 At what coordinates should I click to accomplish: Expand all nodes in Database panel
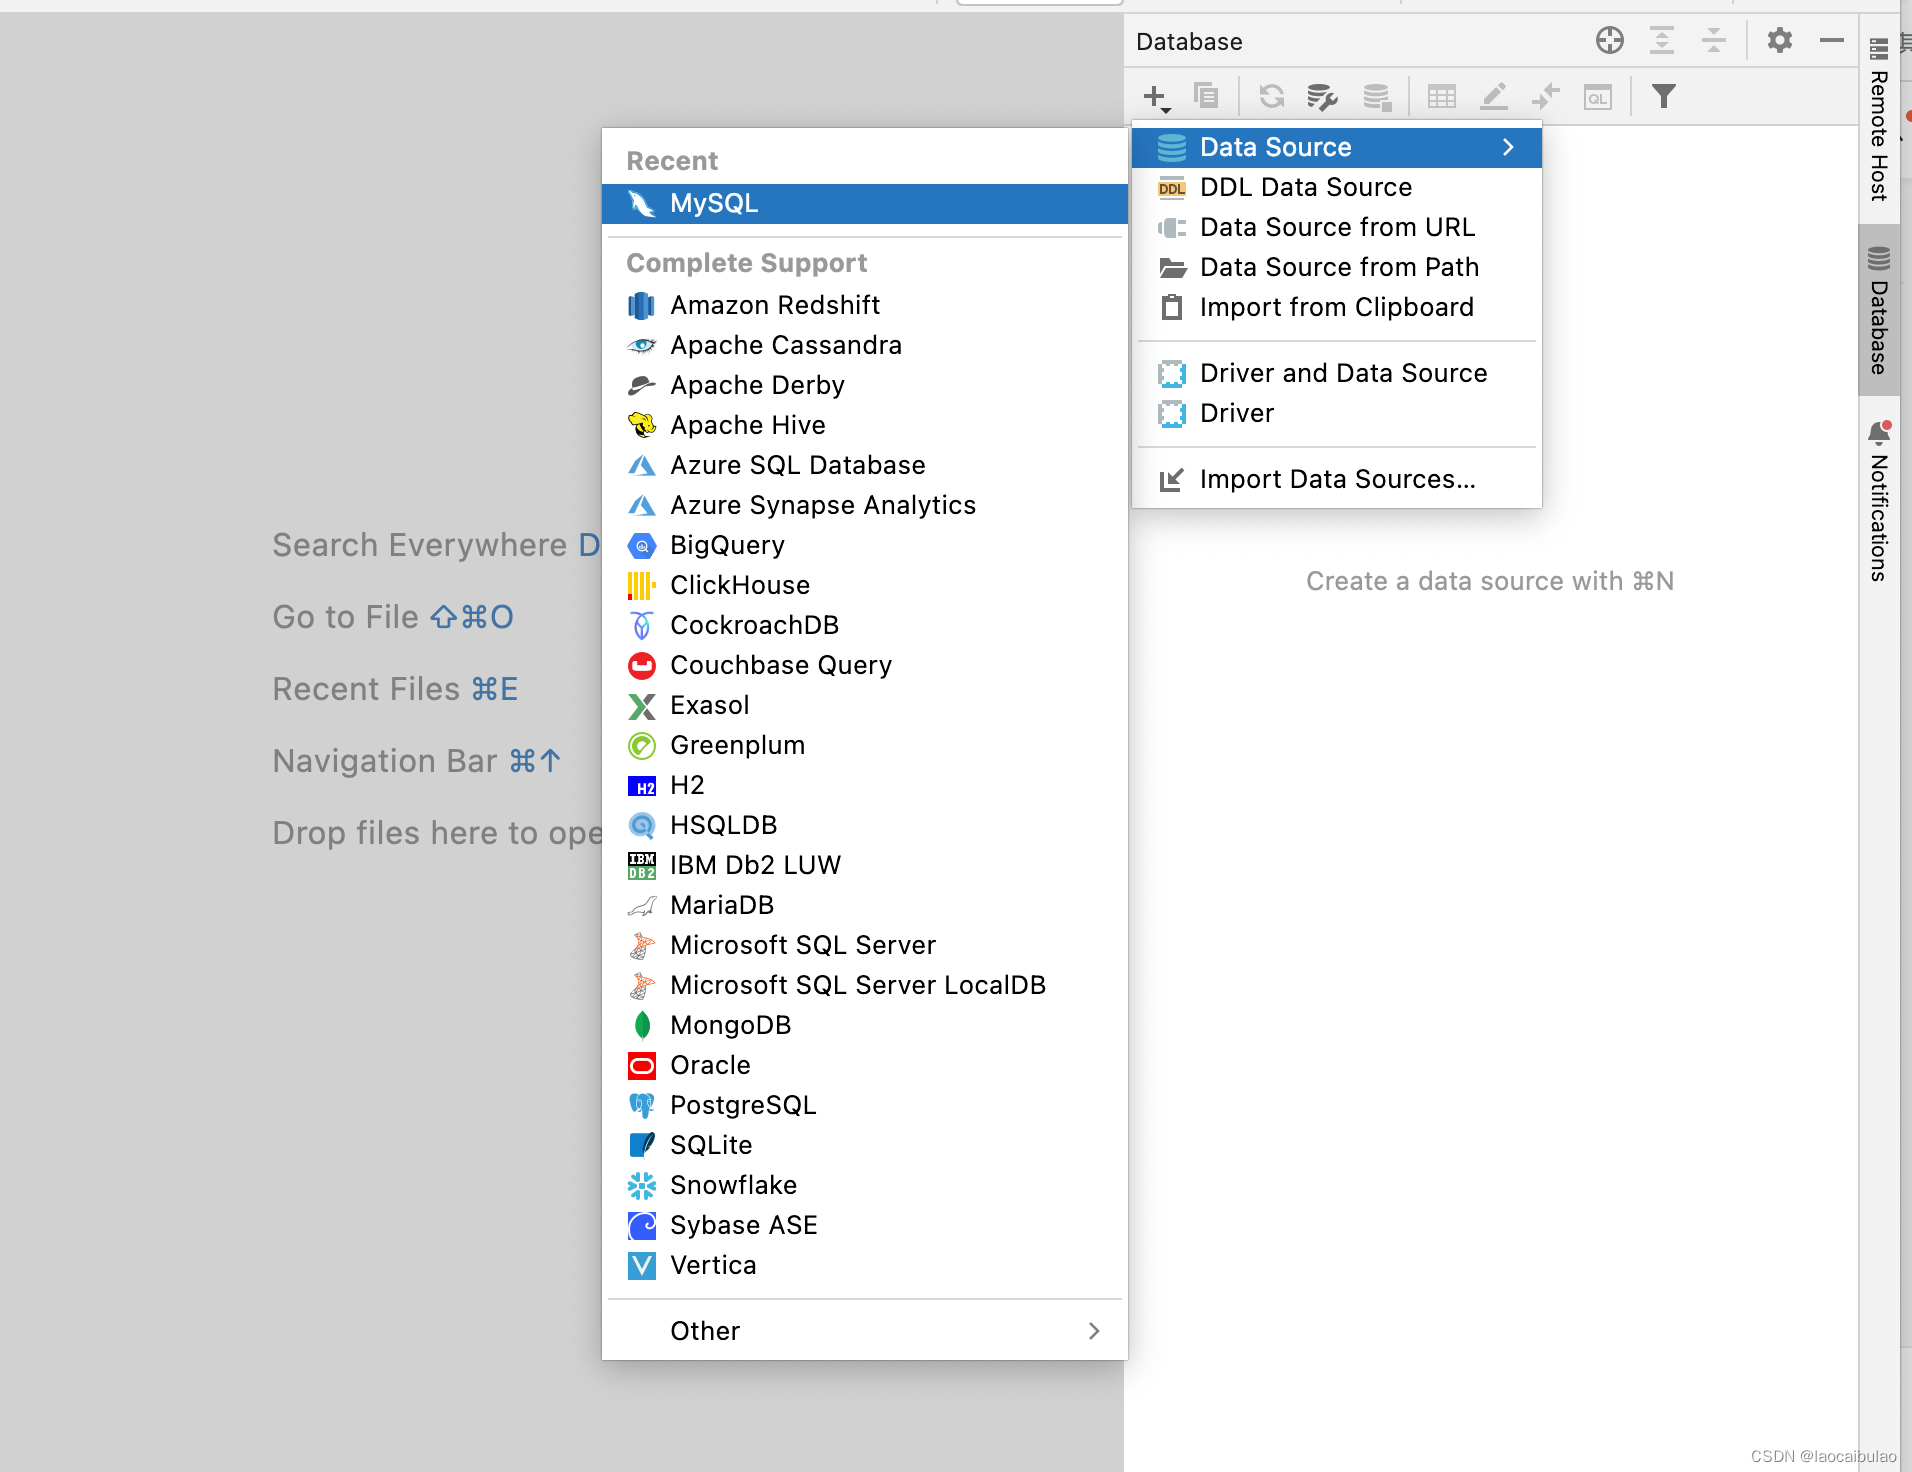pyautogui.click(x=1663, y=41)
